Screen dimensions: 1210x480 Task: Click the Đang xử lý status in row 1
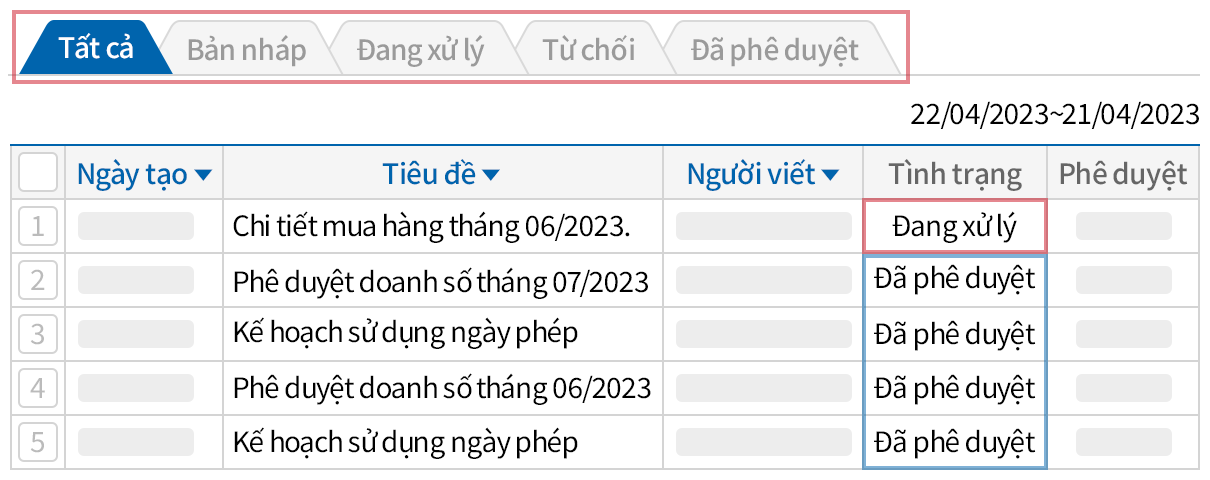954,227
